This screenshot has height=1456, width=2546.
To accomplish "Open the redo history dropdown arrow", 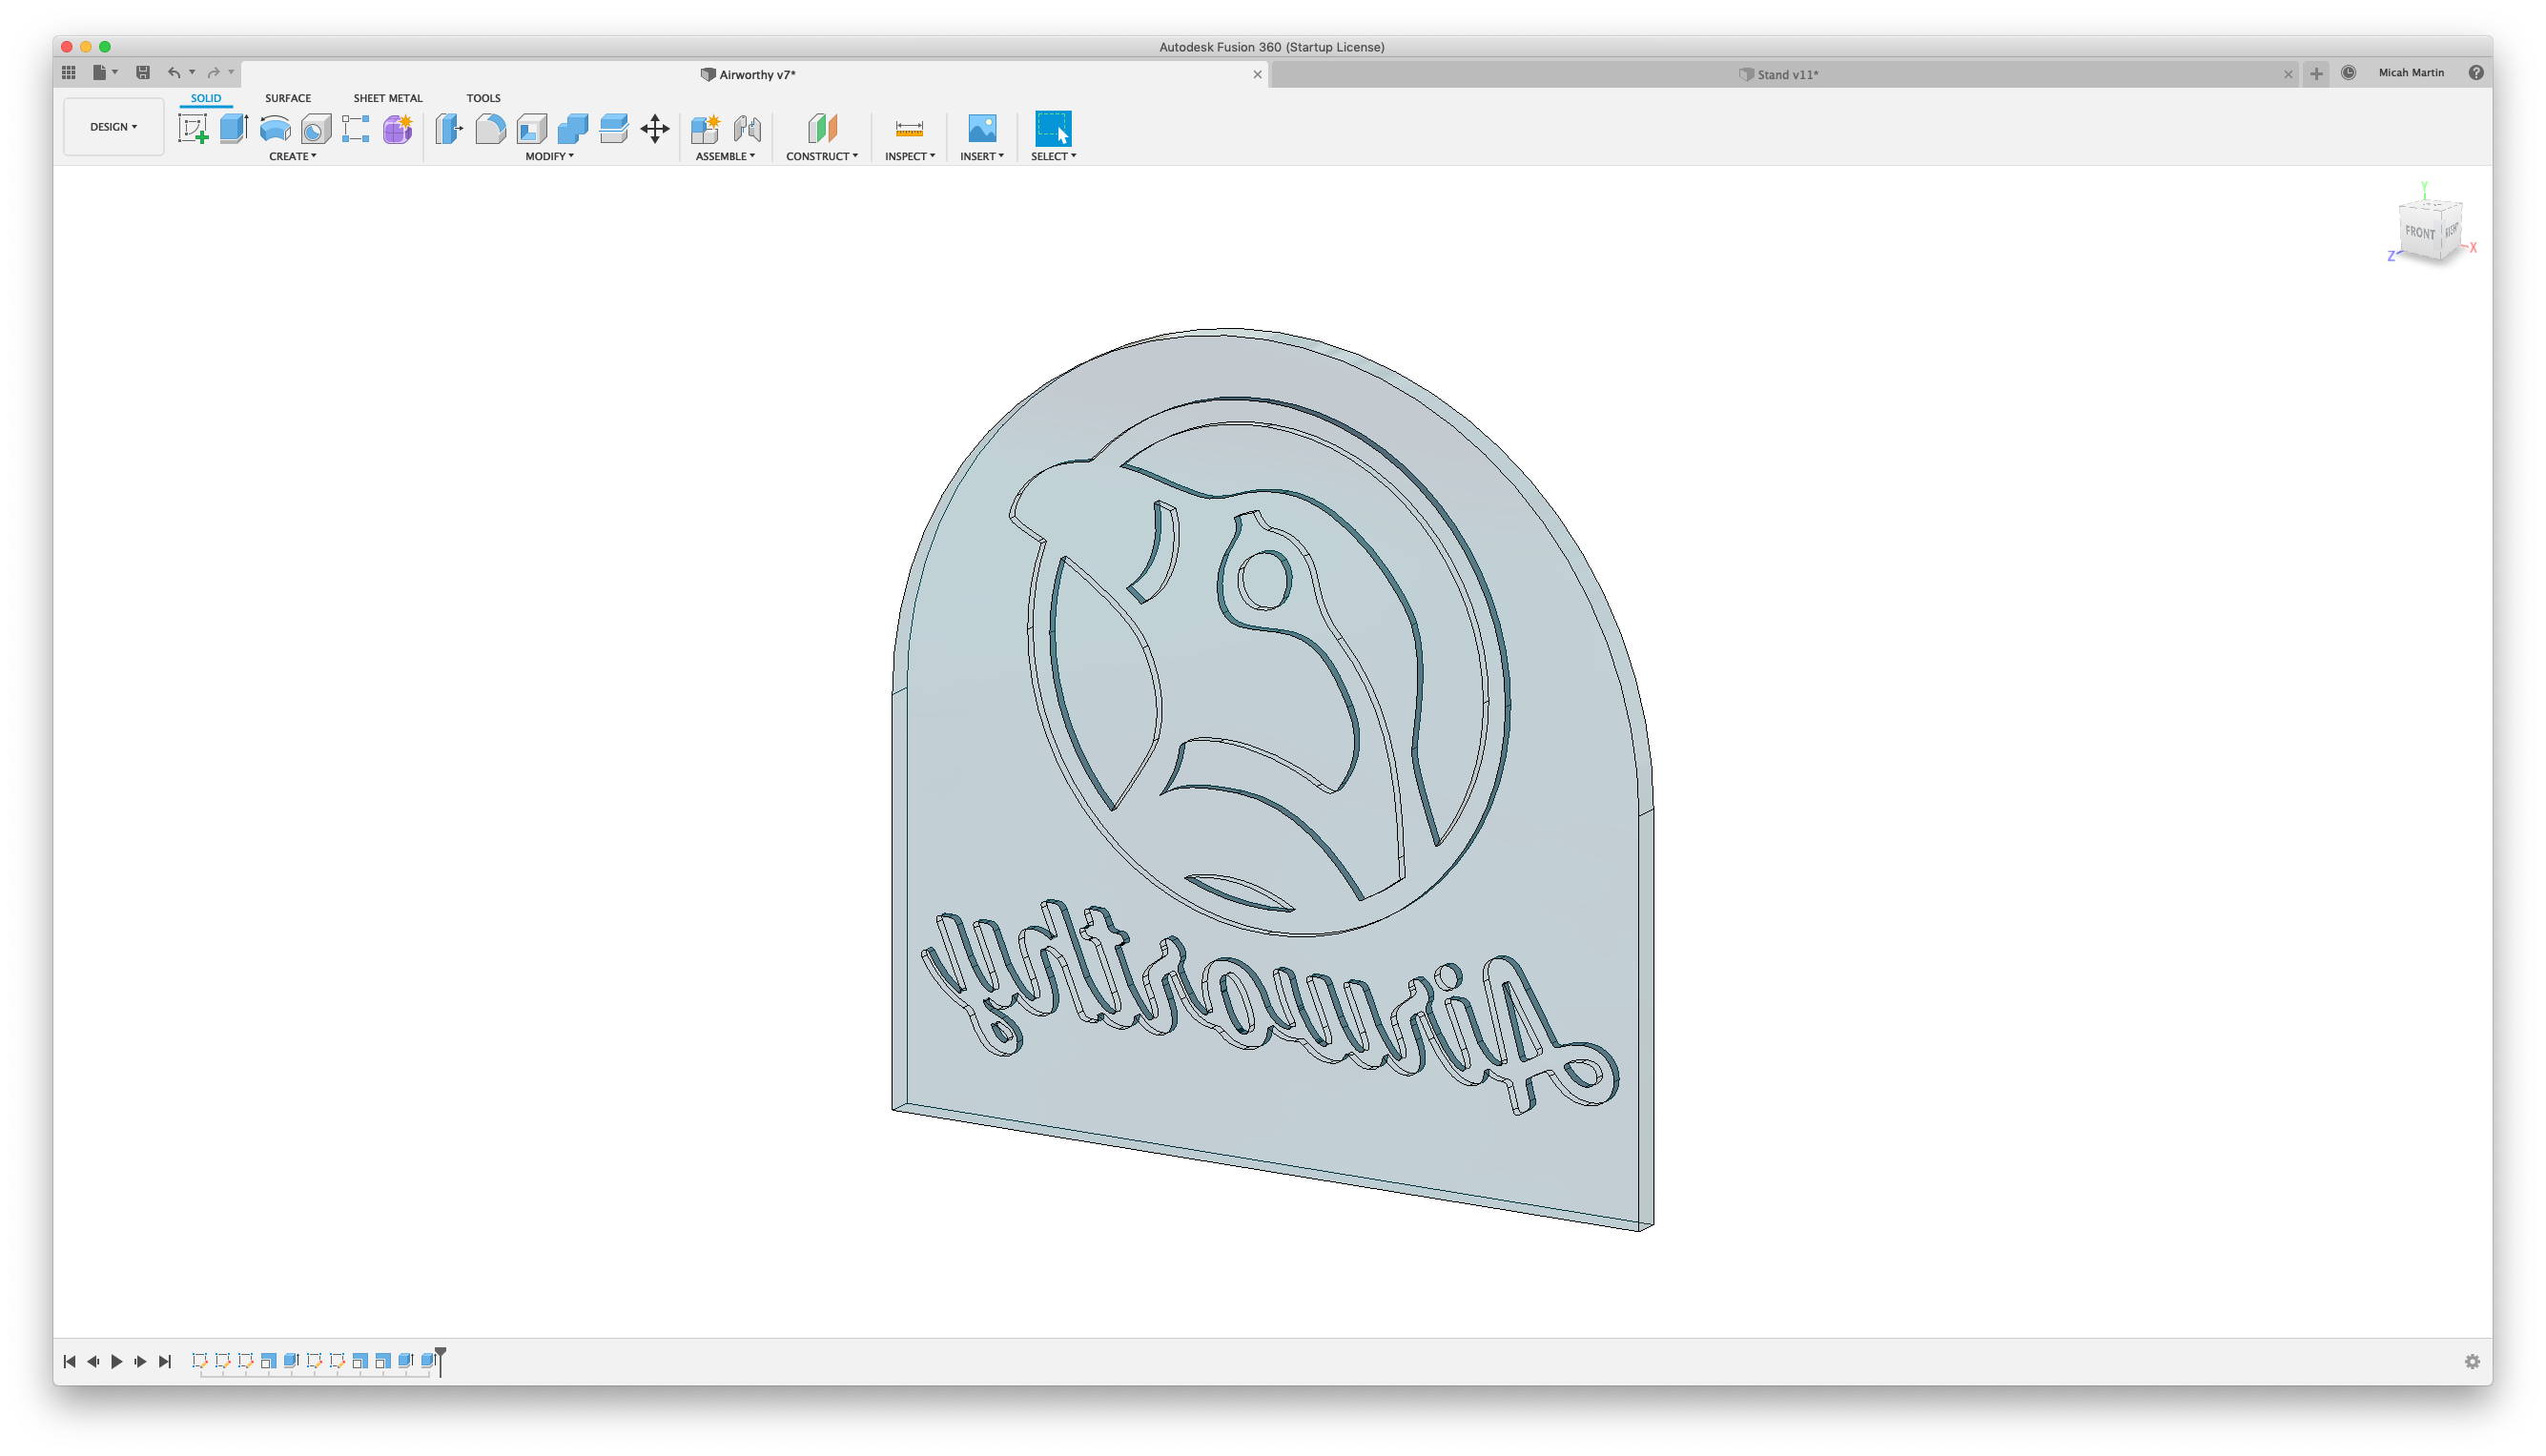I will pyautogui.click(x=231, y=72).
